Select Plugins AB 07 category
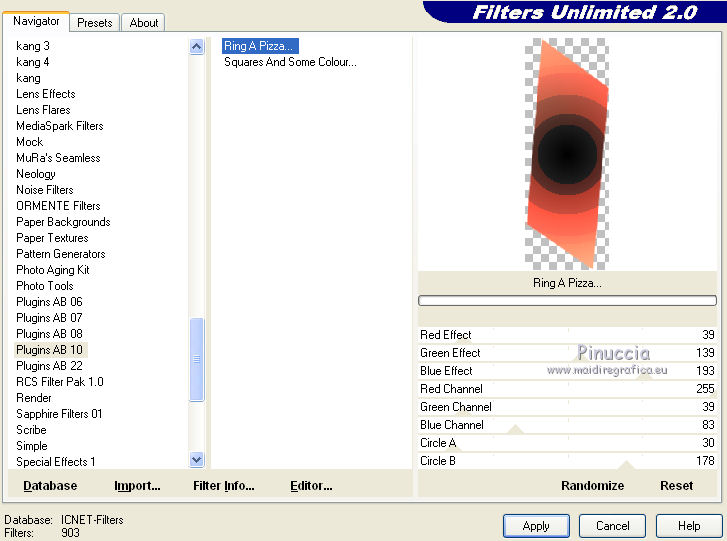727x541 pixels. (x=49, y=318)
